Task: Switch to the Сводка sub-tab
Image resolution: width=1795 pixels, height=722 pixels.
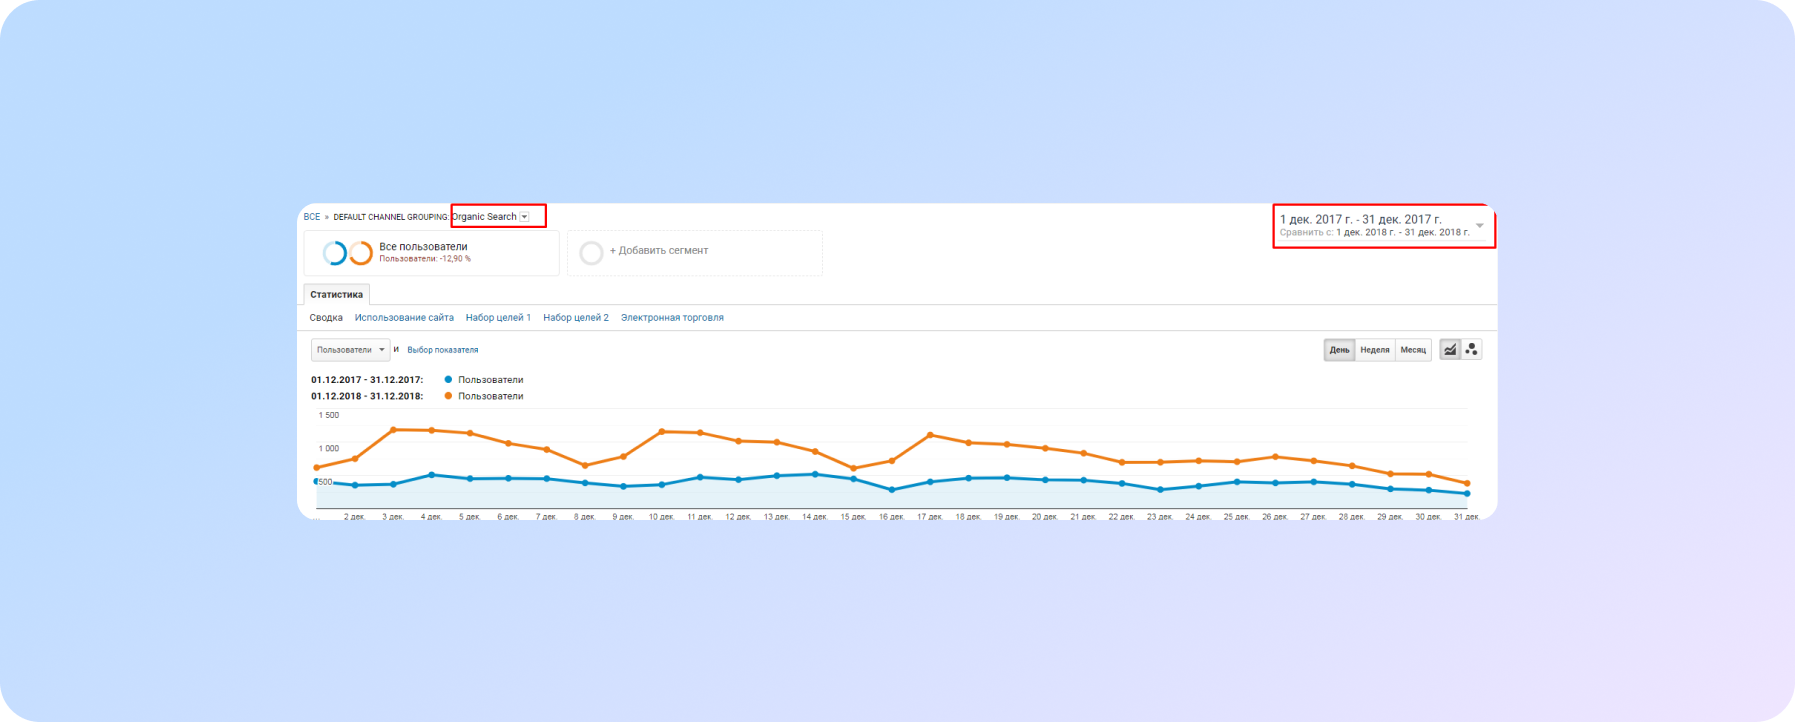Action: [326, 318]
